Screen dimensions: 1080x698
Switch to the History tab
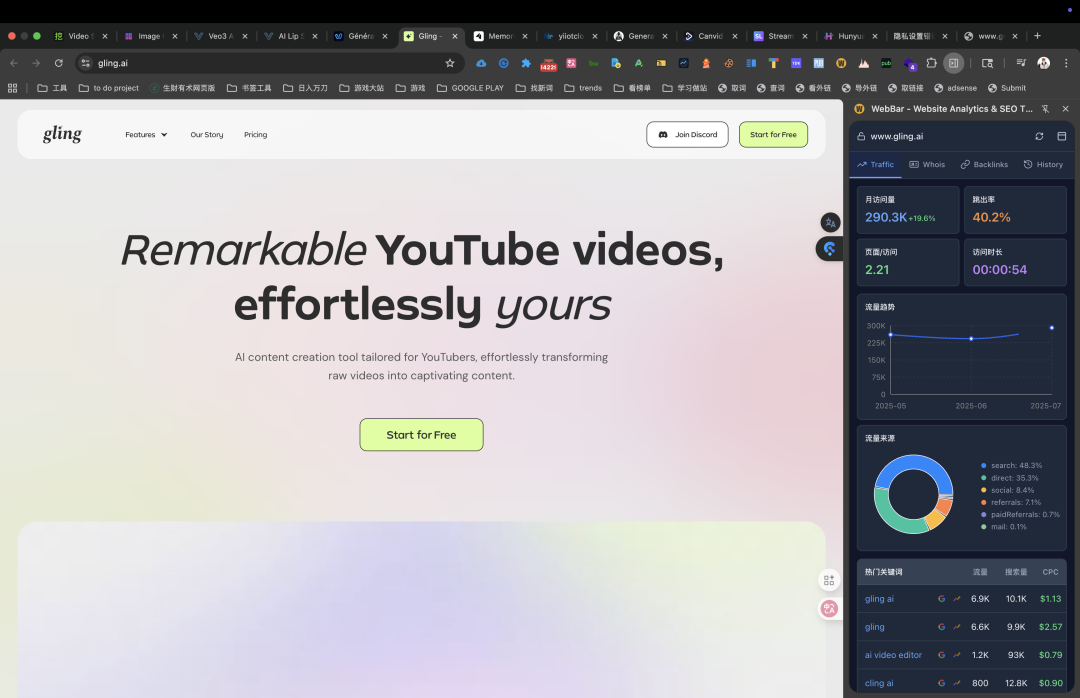(1043, 165)
